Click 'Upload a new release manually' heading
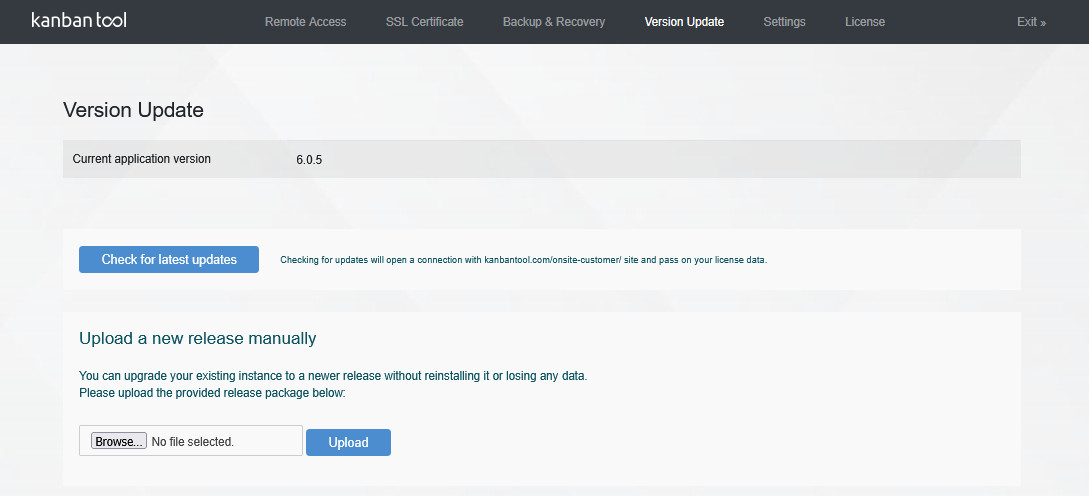 click(198, 338)
